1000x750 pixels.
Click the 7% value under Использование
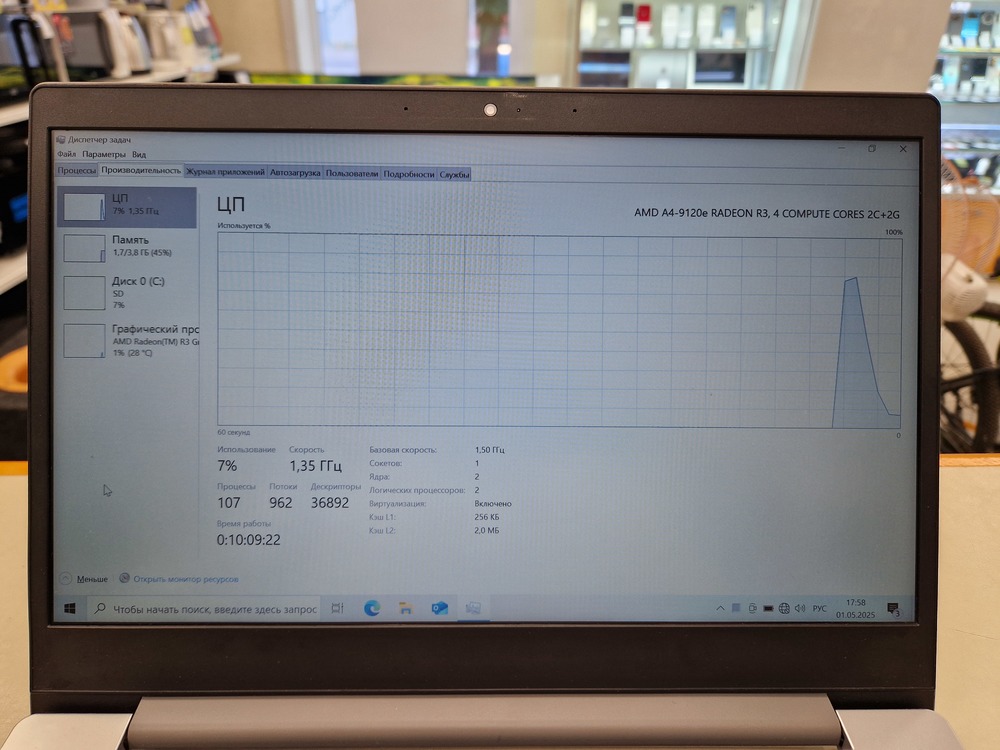click(x=227, y=466)
